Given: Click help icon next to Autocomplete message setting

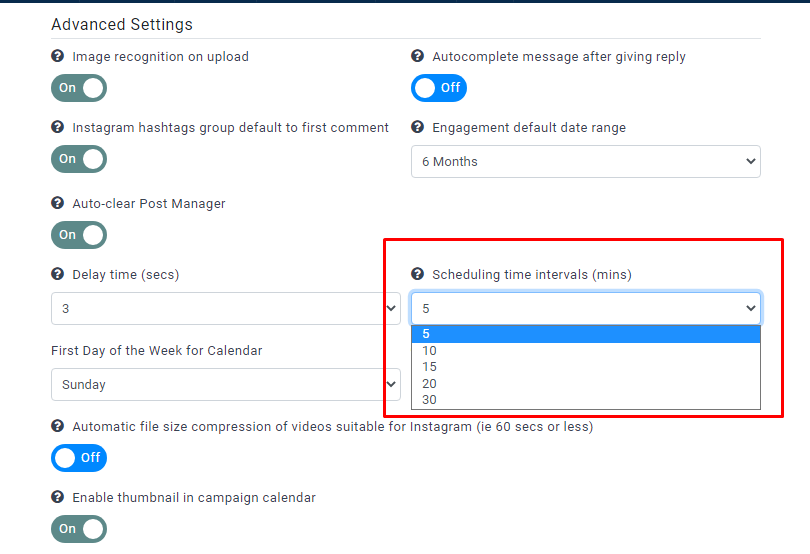Looking at the screenshot, I should (x=418, y=57).
